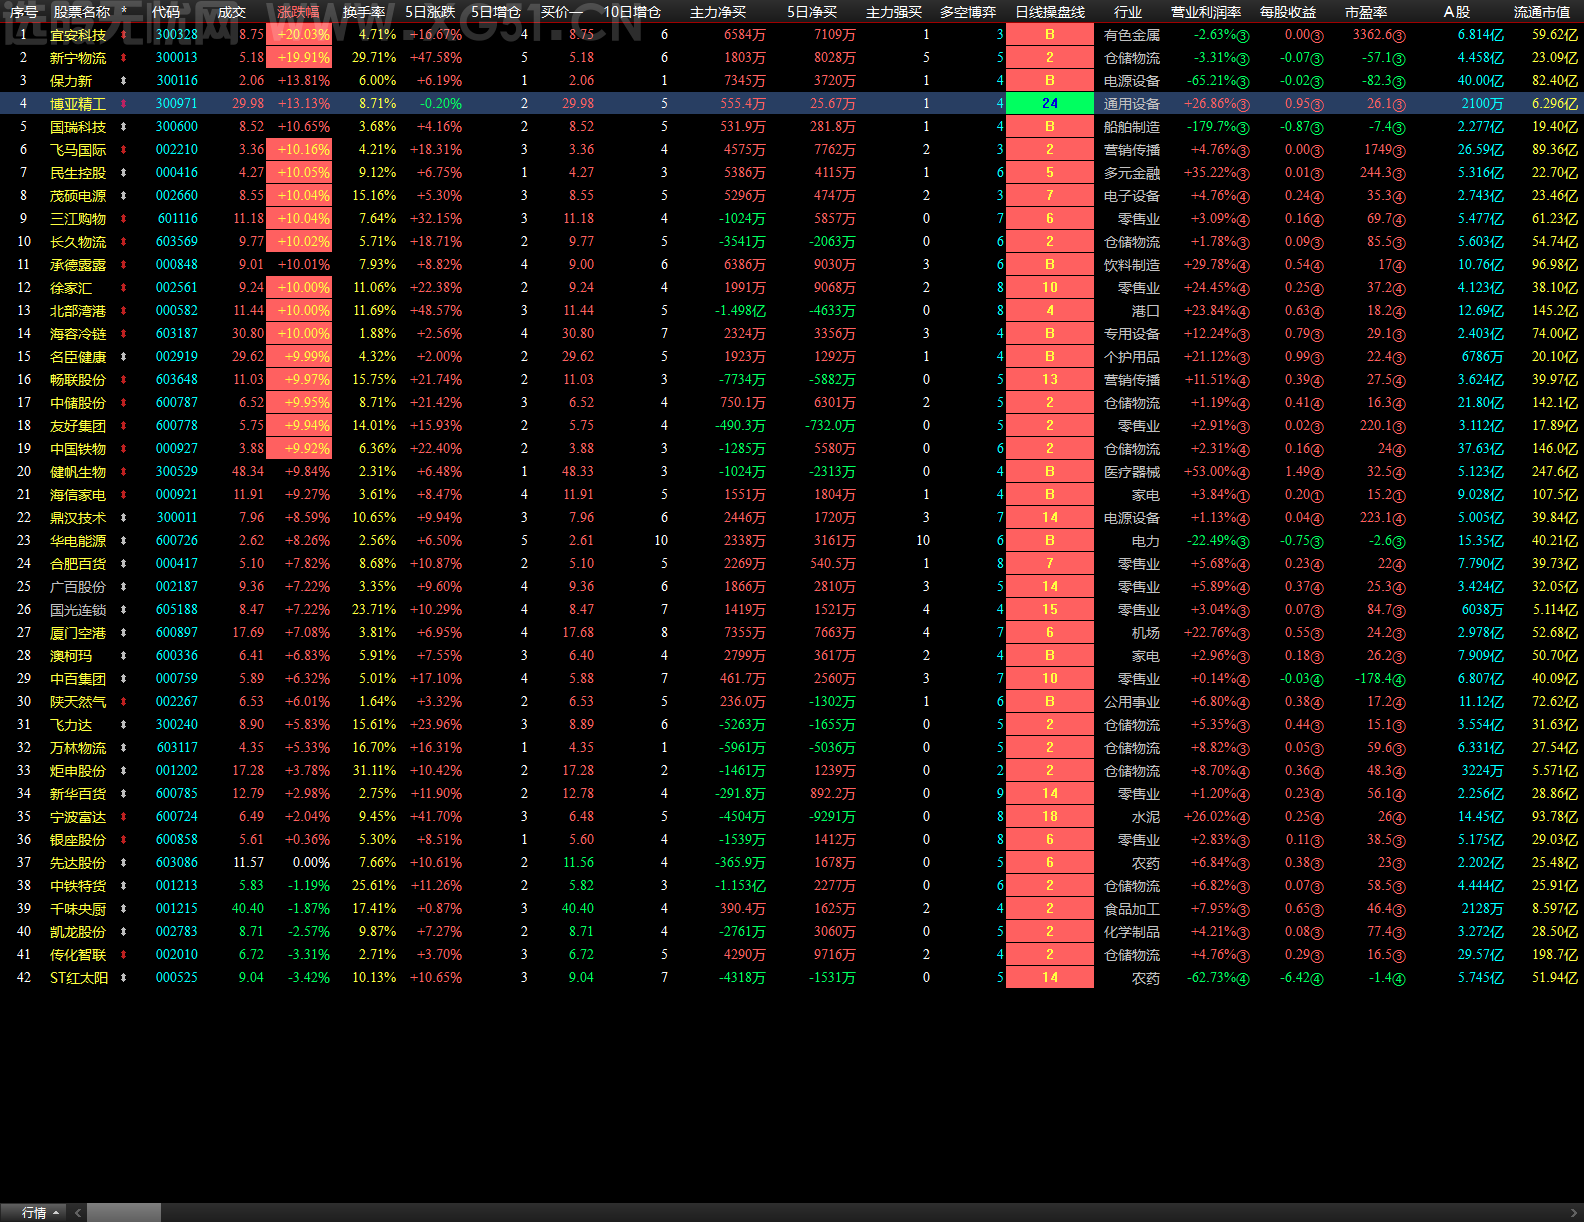This screenshot has width=1584, height=1222.
Task: Click the marker icon beside 北部湾港
Action: pos(123,311)
